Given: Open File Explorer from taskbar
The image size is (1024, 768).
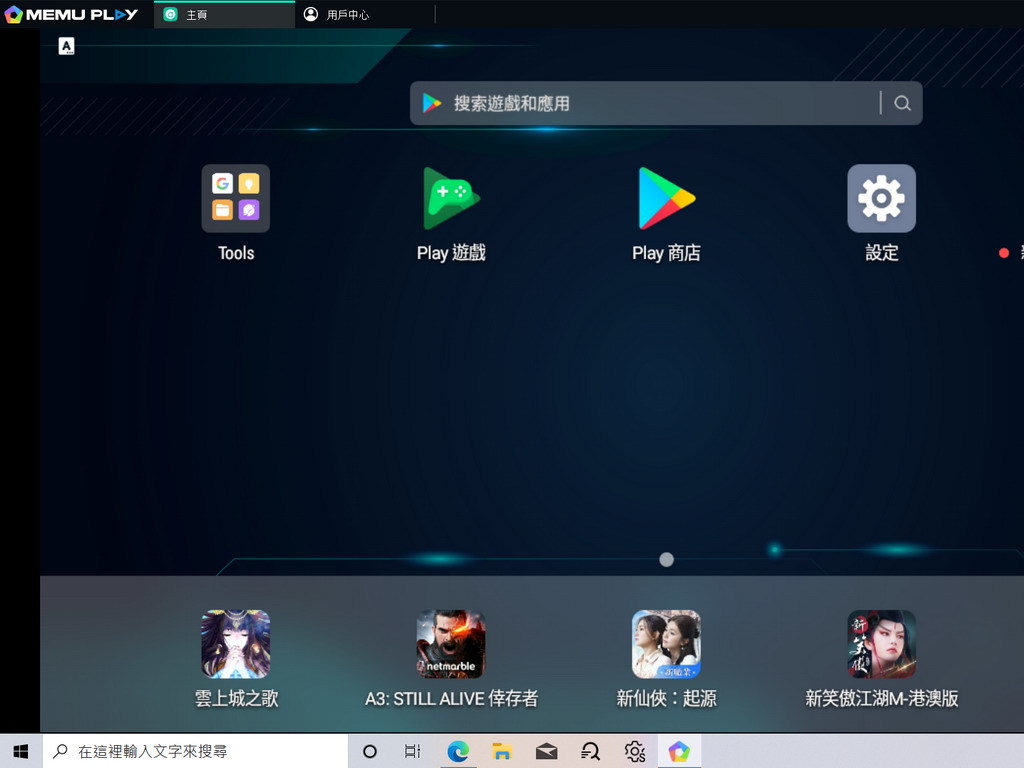Looking at the screenshot, I should coord(502,752).
